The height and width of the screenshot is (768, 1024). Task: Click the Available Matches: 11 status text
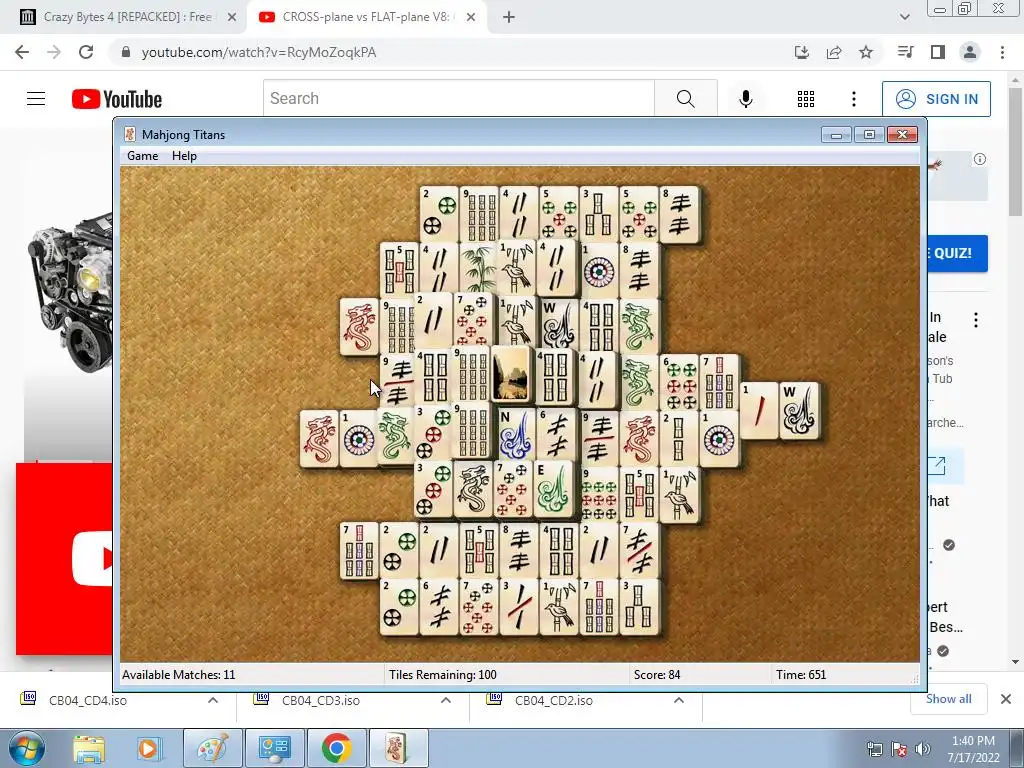coord(178,675)
